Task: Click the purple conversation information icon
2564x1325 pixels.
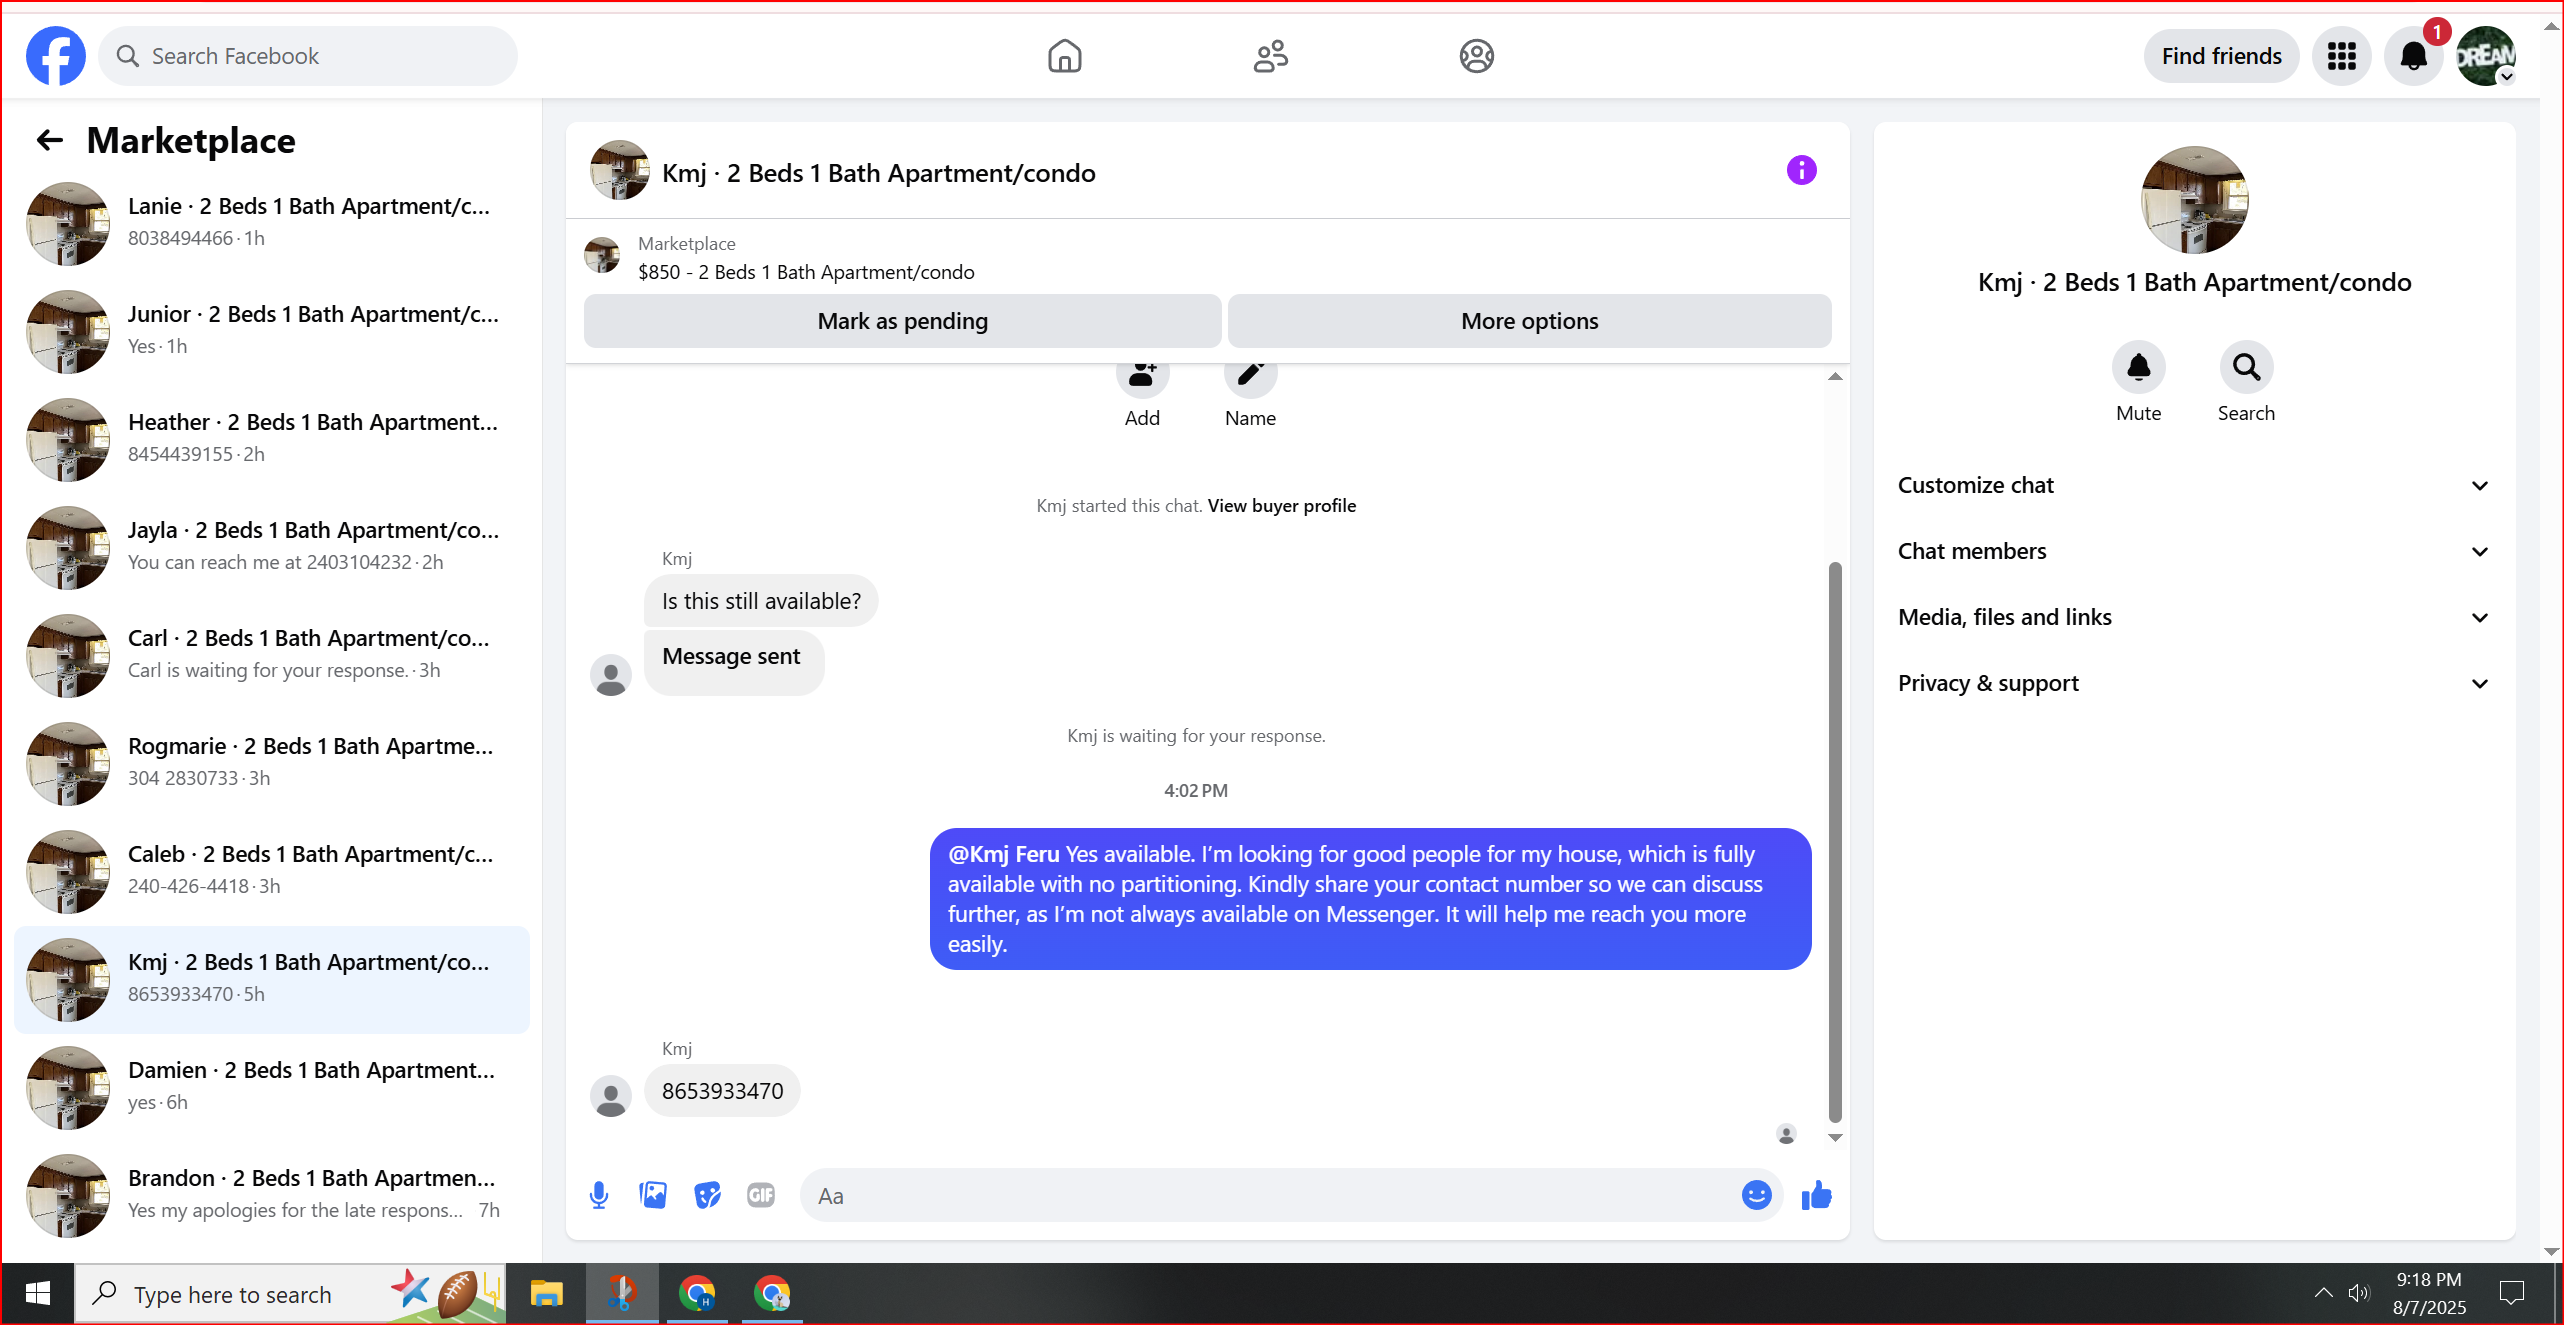Action: tap(1802, 171)
